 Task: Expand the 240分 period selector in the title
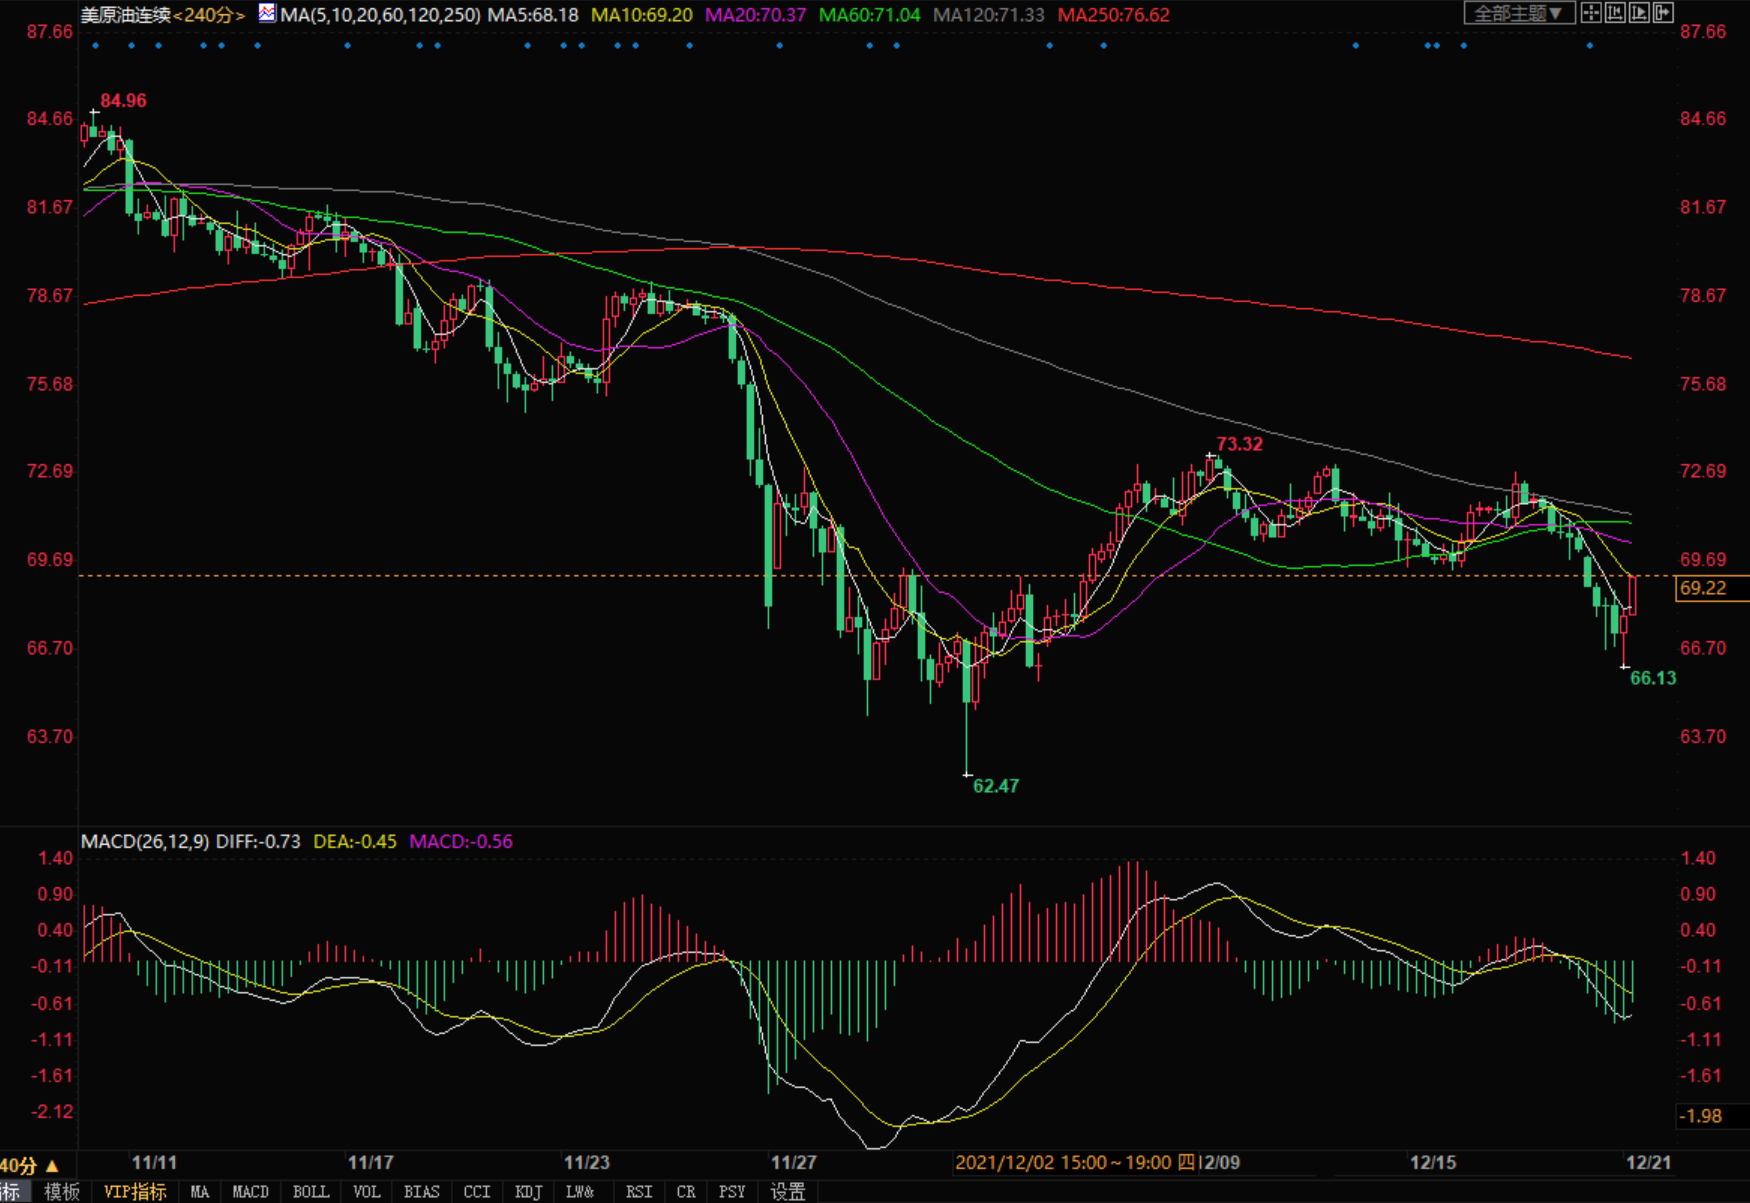[209, 15]
